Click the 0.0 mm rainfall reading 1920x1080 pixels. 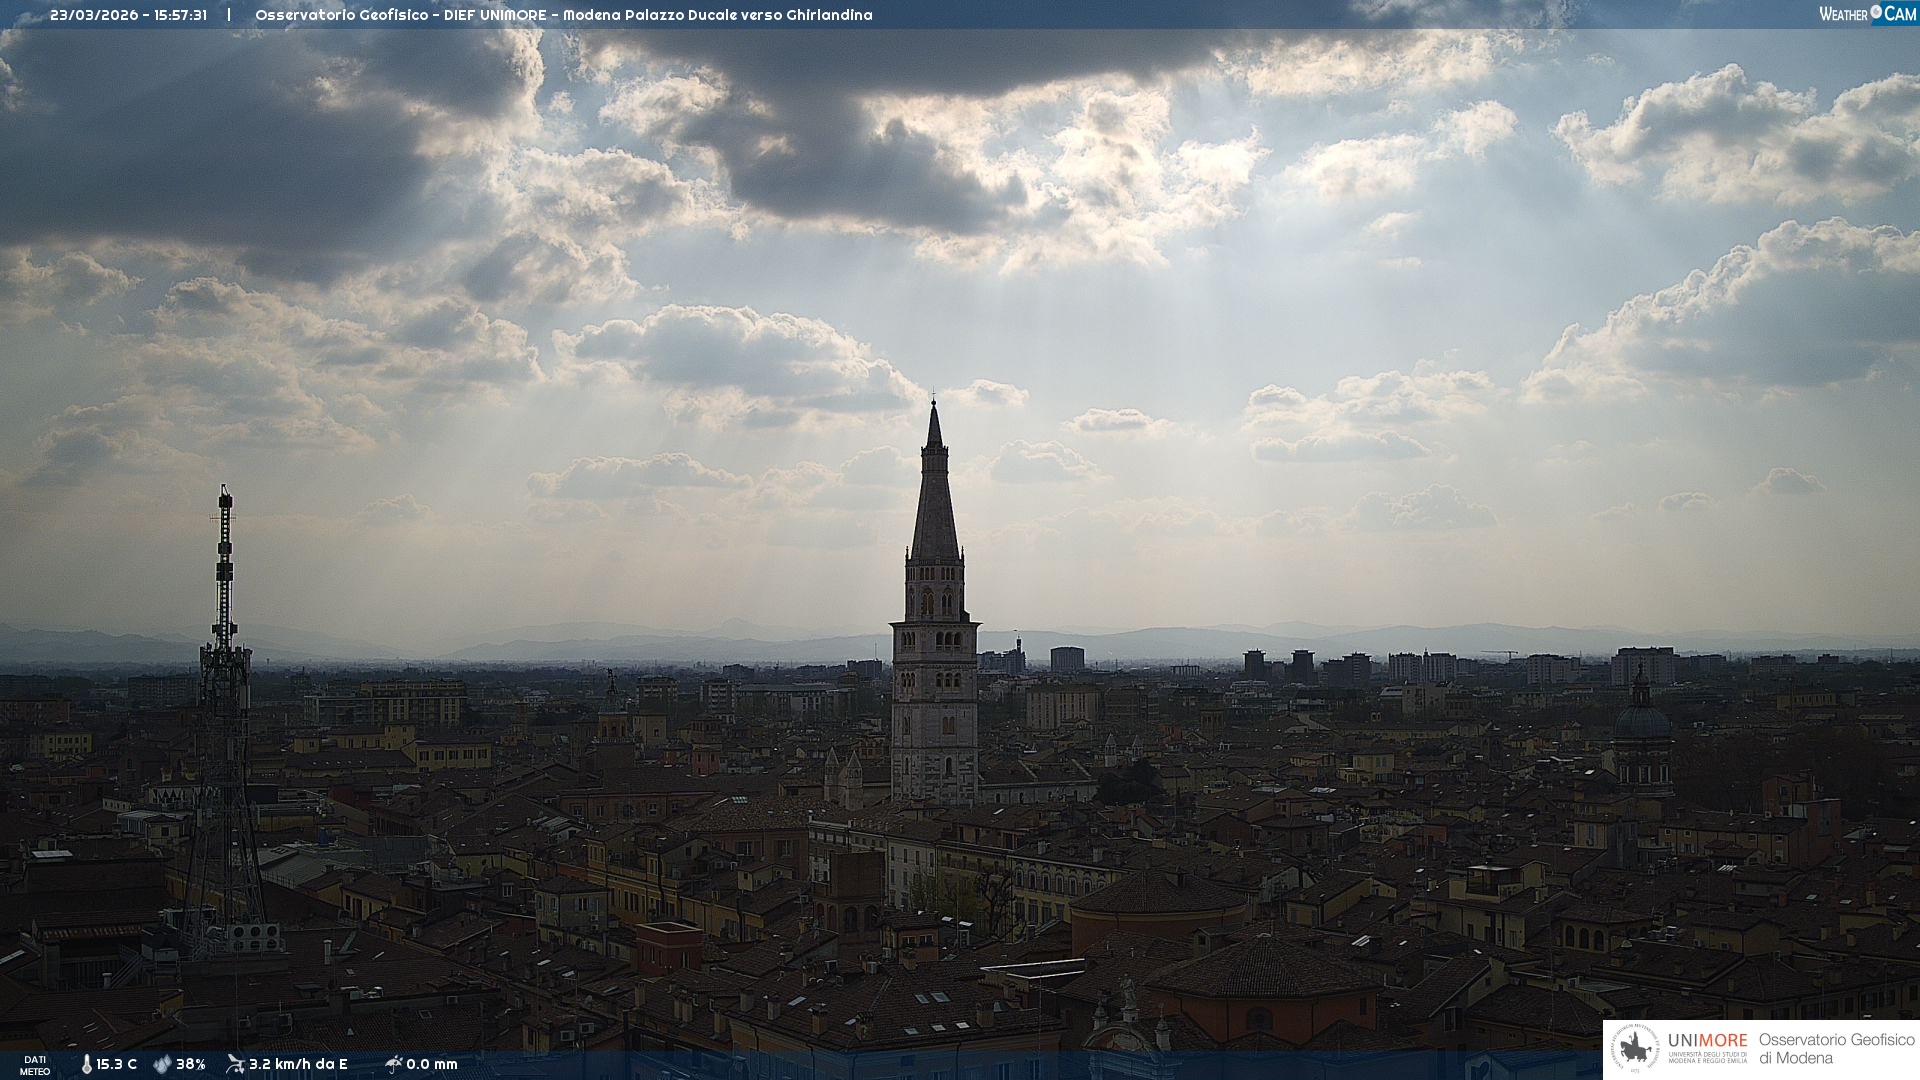click(x=432, y=1064)
